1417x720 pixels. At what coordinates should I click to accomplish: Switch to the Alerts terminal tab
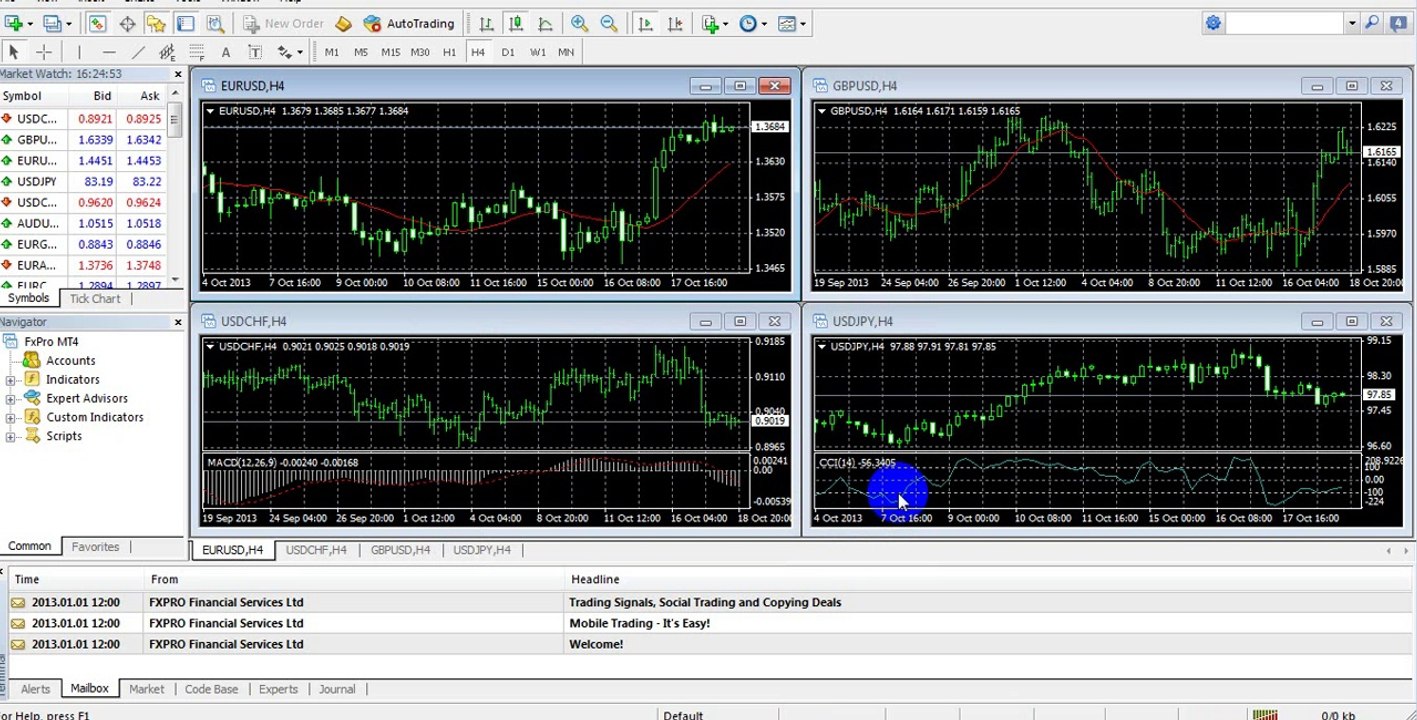[x=35, y=689]
